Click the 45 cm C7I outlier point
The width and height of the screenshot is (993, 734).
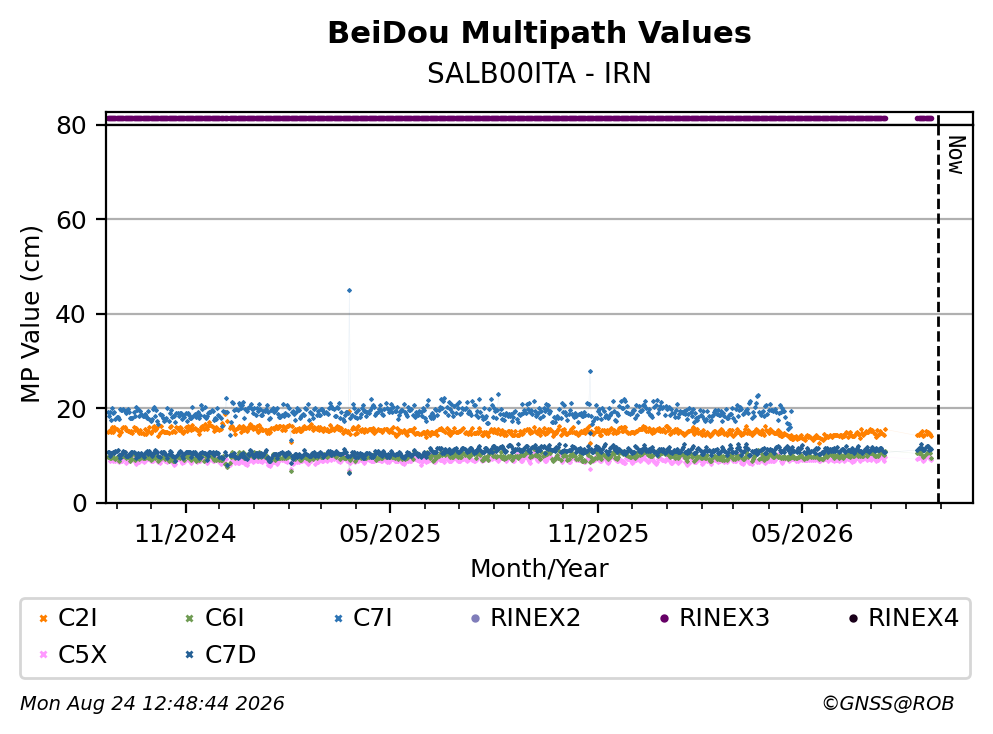pos(349,291)
